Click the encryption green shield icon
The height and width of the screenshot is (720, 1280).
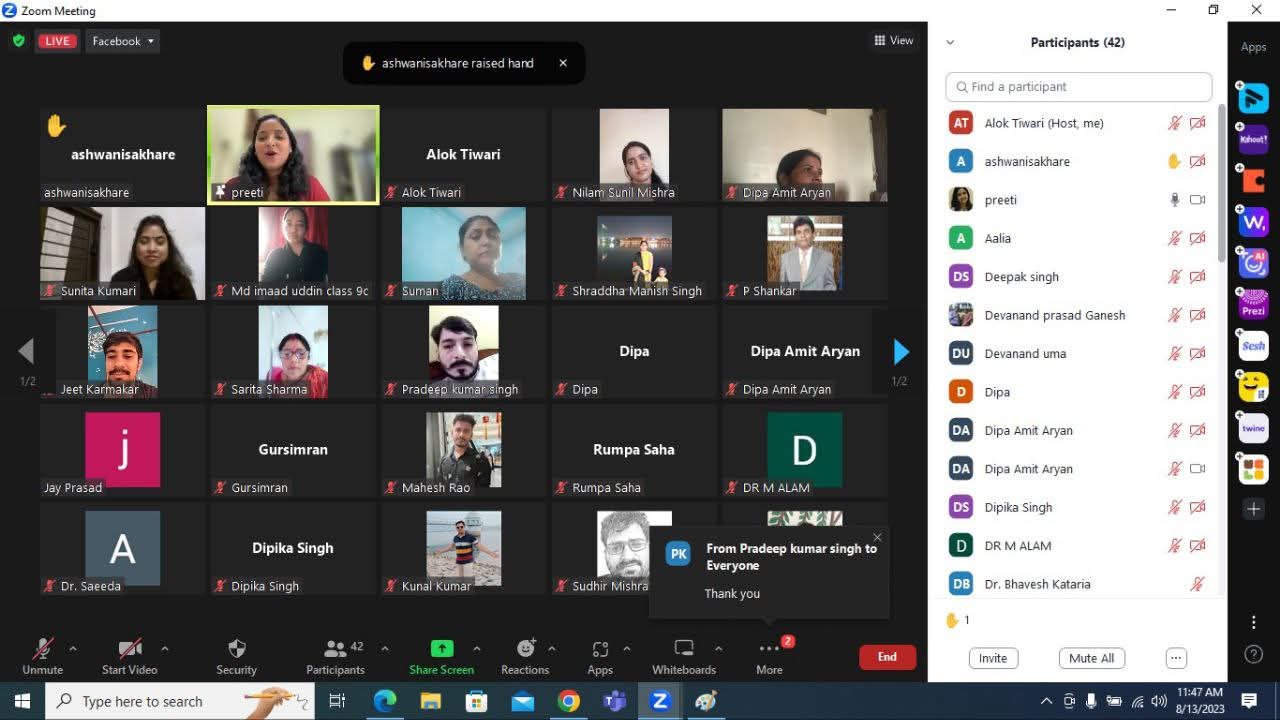[18, 41]
